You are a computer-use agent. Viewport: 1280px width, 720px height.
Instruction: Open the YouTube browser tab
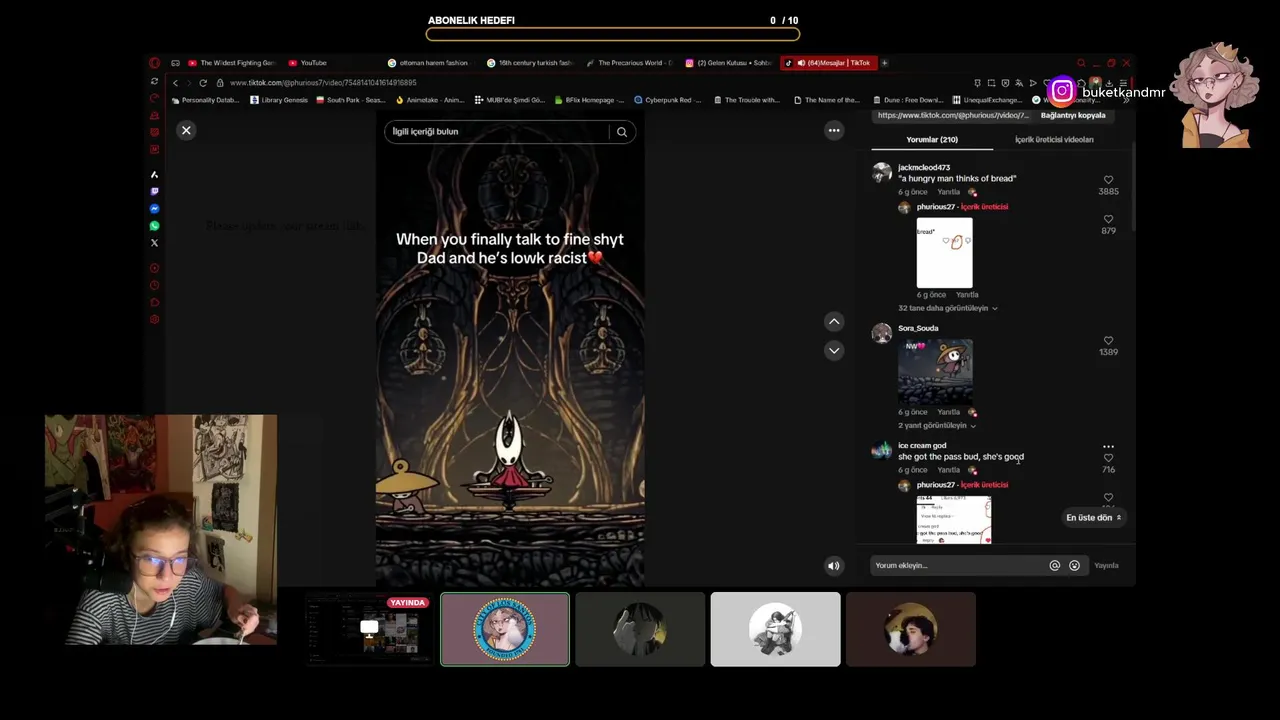coord(308,63)
